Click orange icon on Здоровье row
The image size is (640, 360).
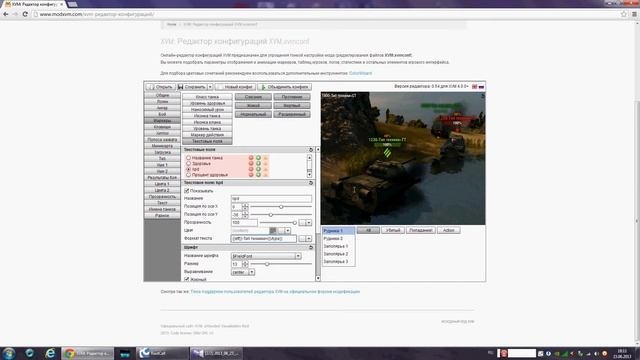coord(265,163)
